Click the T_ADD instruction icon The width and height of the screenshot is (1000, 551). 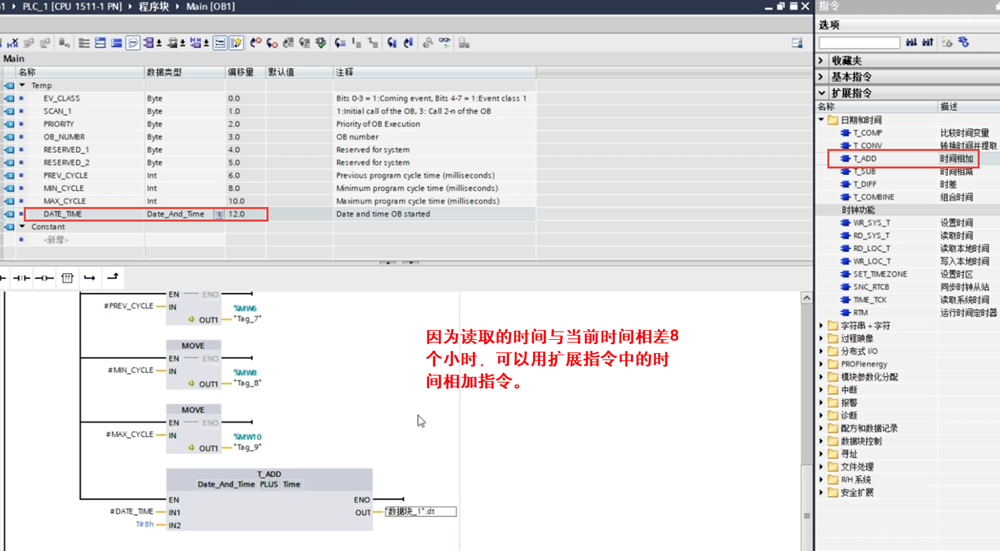[x=844, y=159]
